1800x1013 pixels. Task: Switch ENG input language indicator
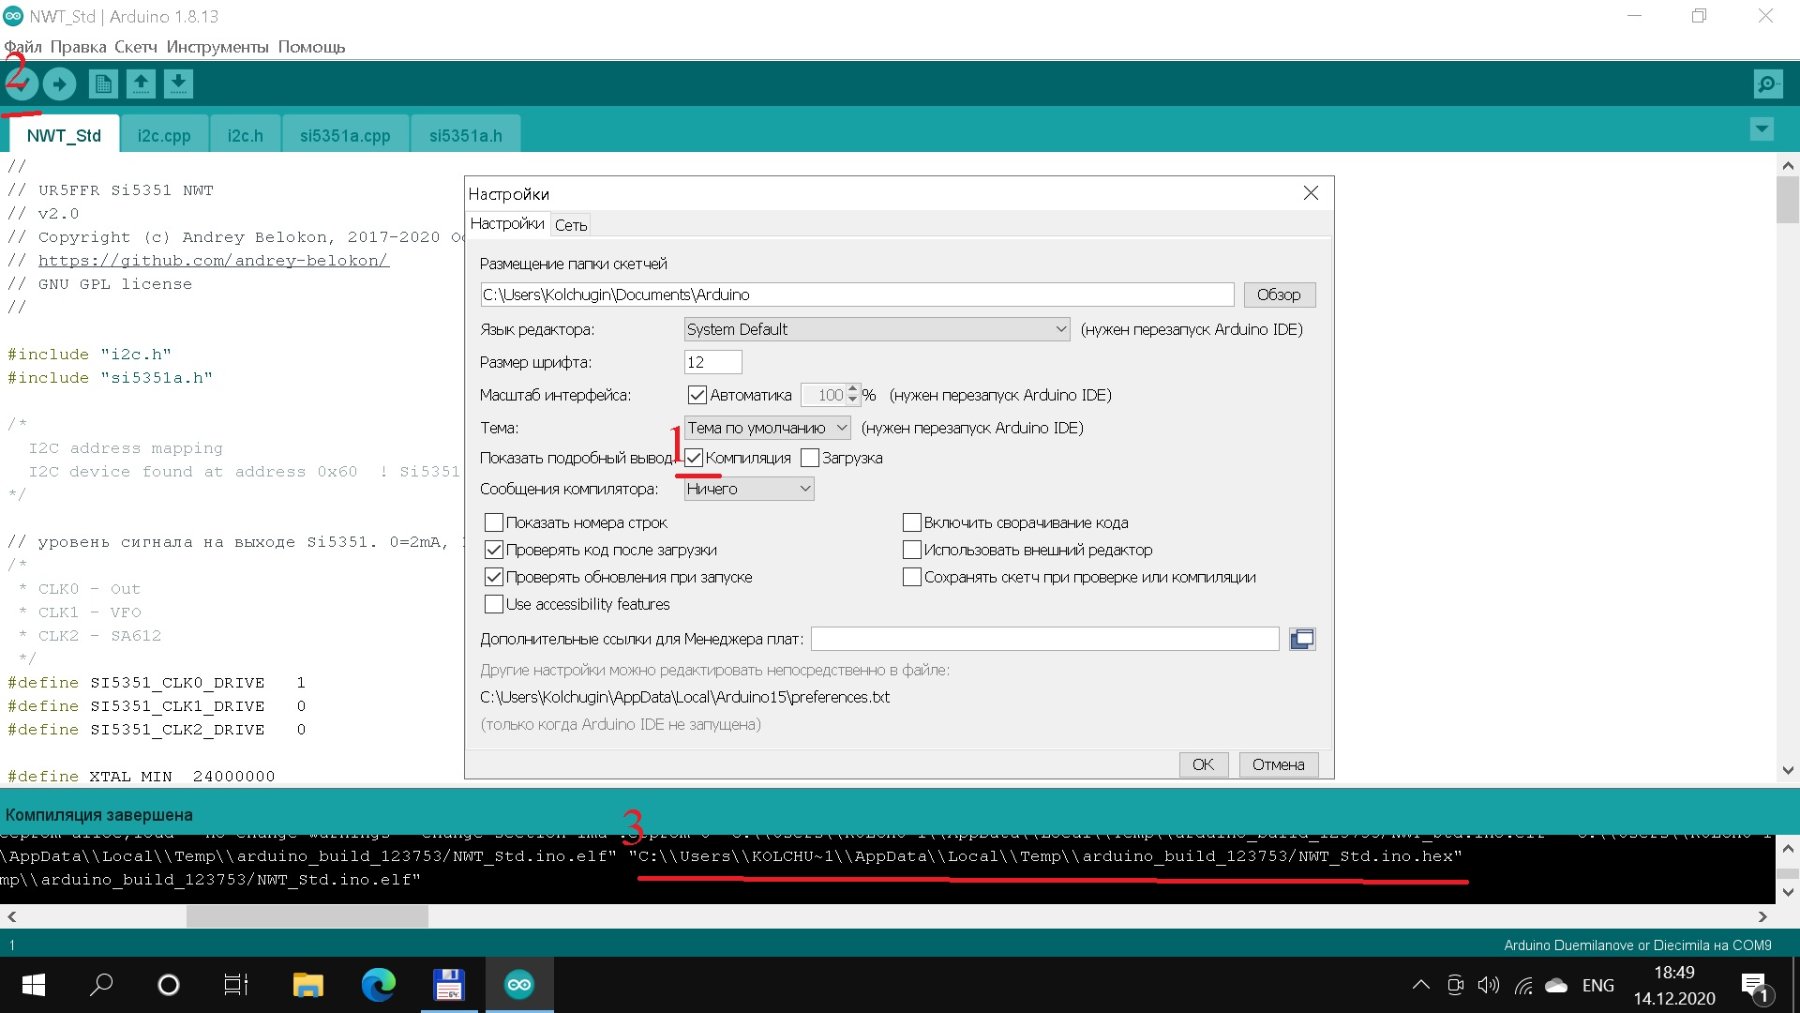tap(1598, 986)
